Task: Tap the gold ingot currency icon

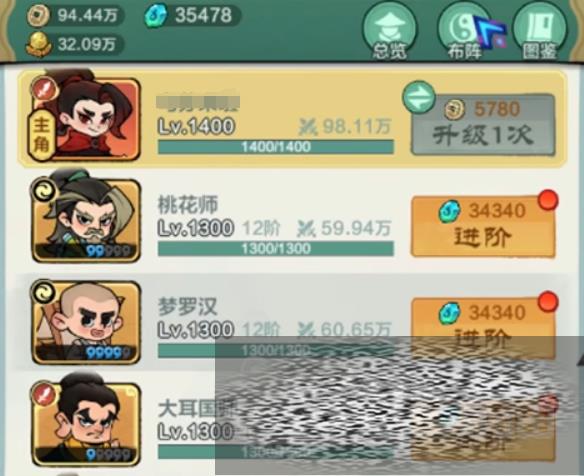Action: (x=38, y=45)
